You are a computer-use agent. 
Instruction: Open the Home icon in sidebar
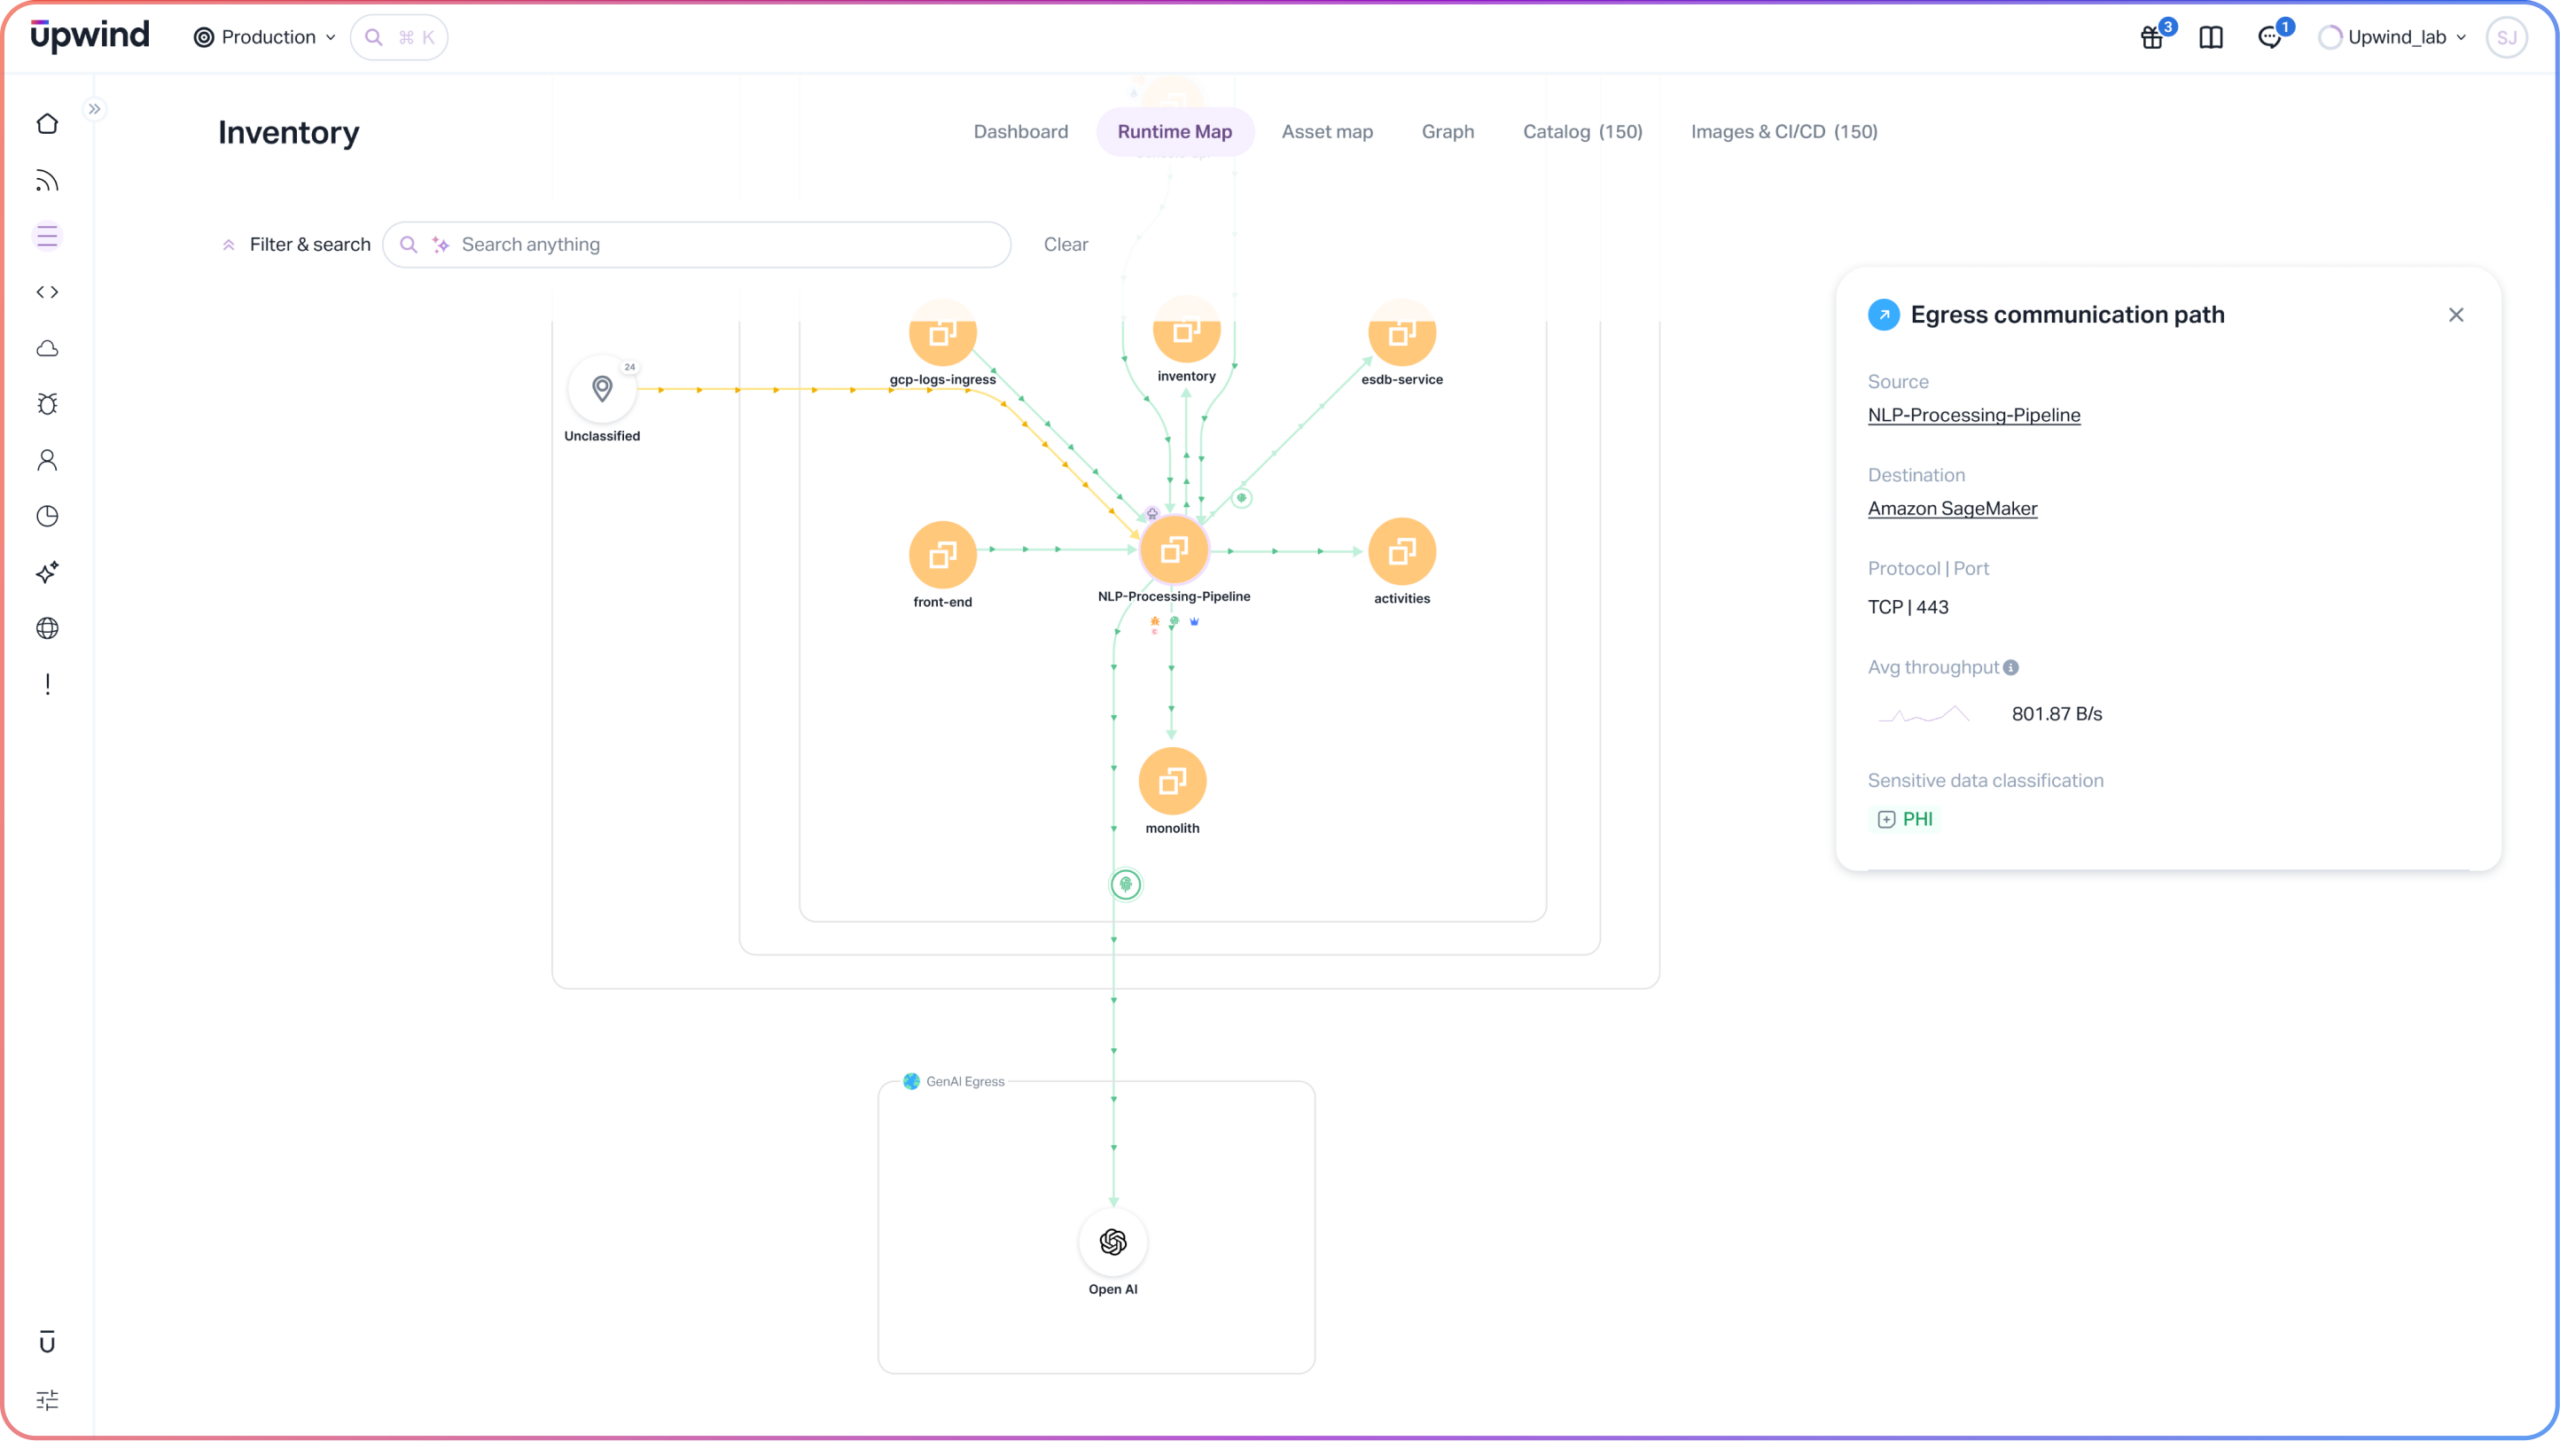pos(47,124)
